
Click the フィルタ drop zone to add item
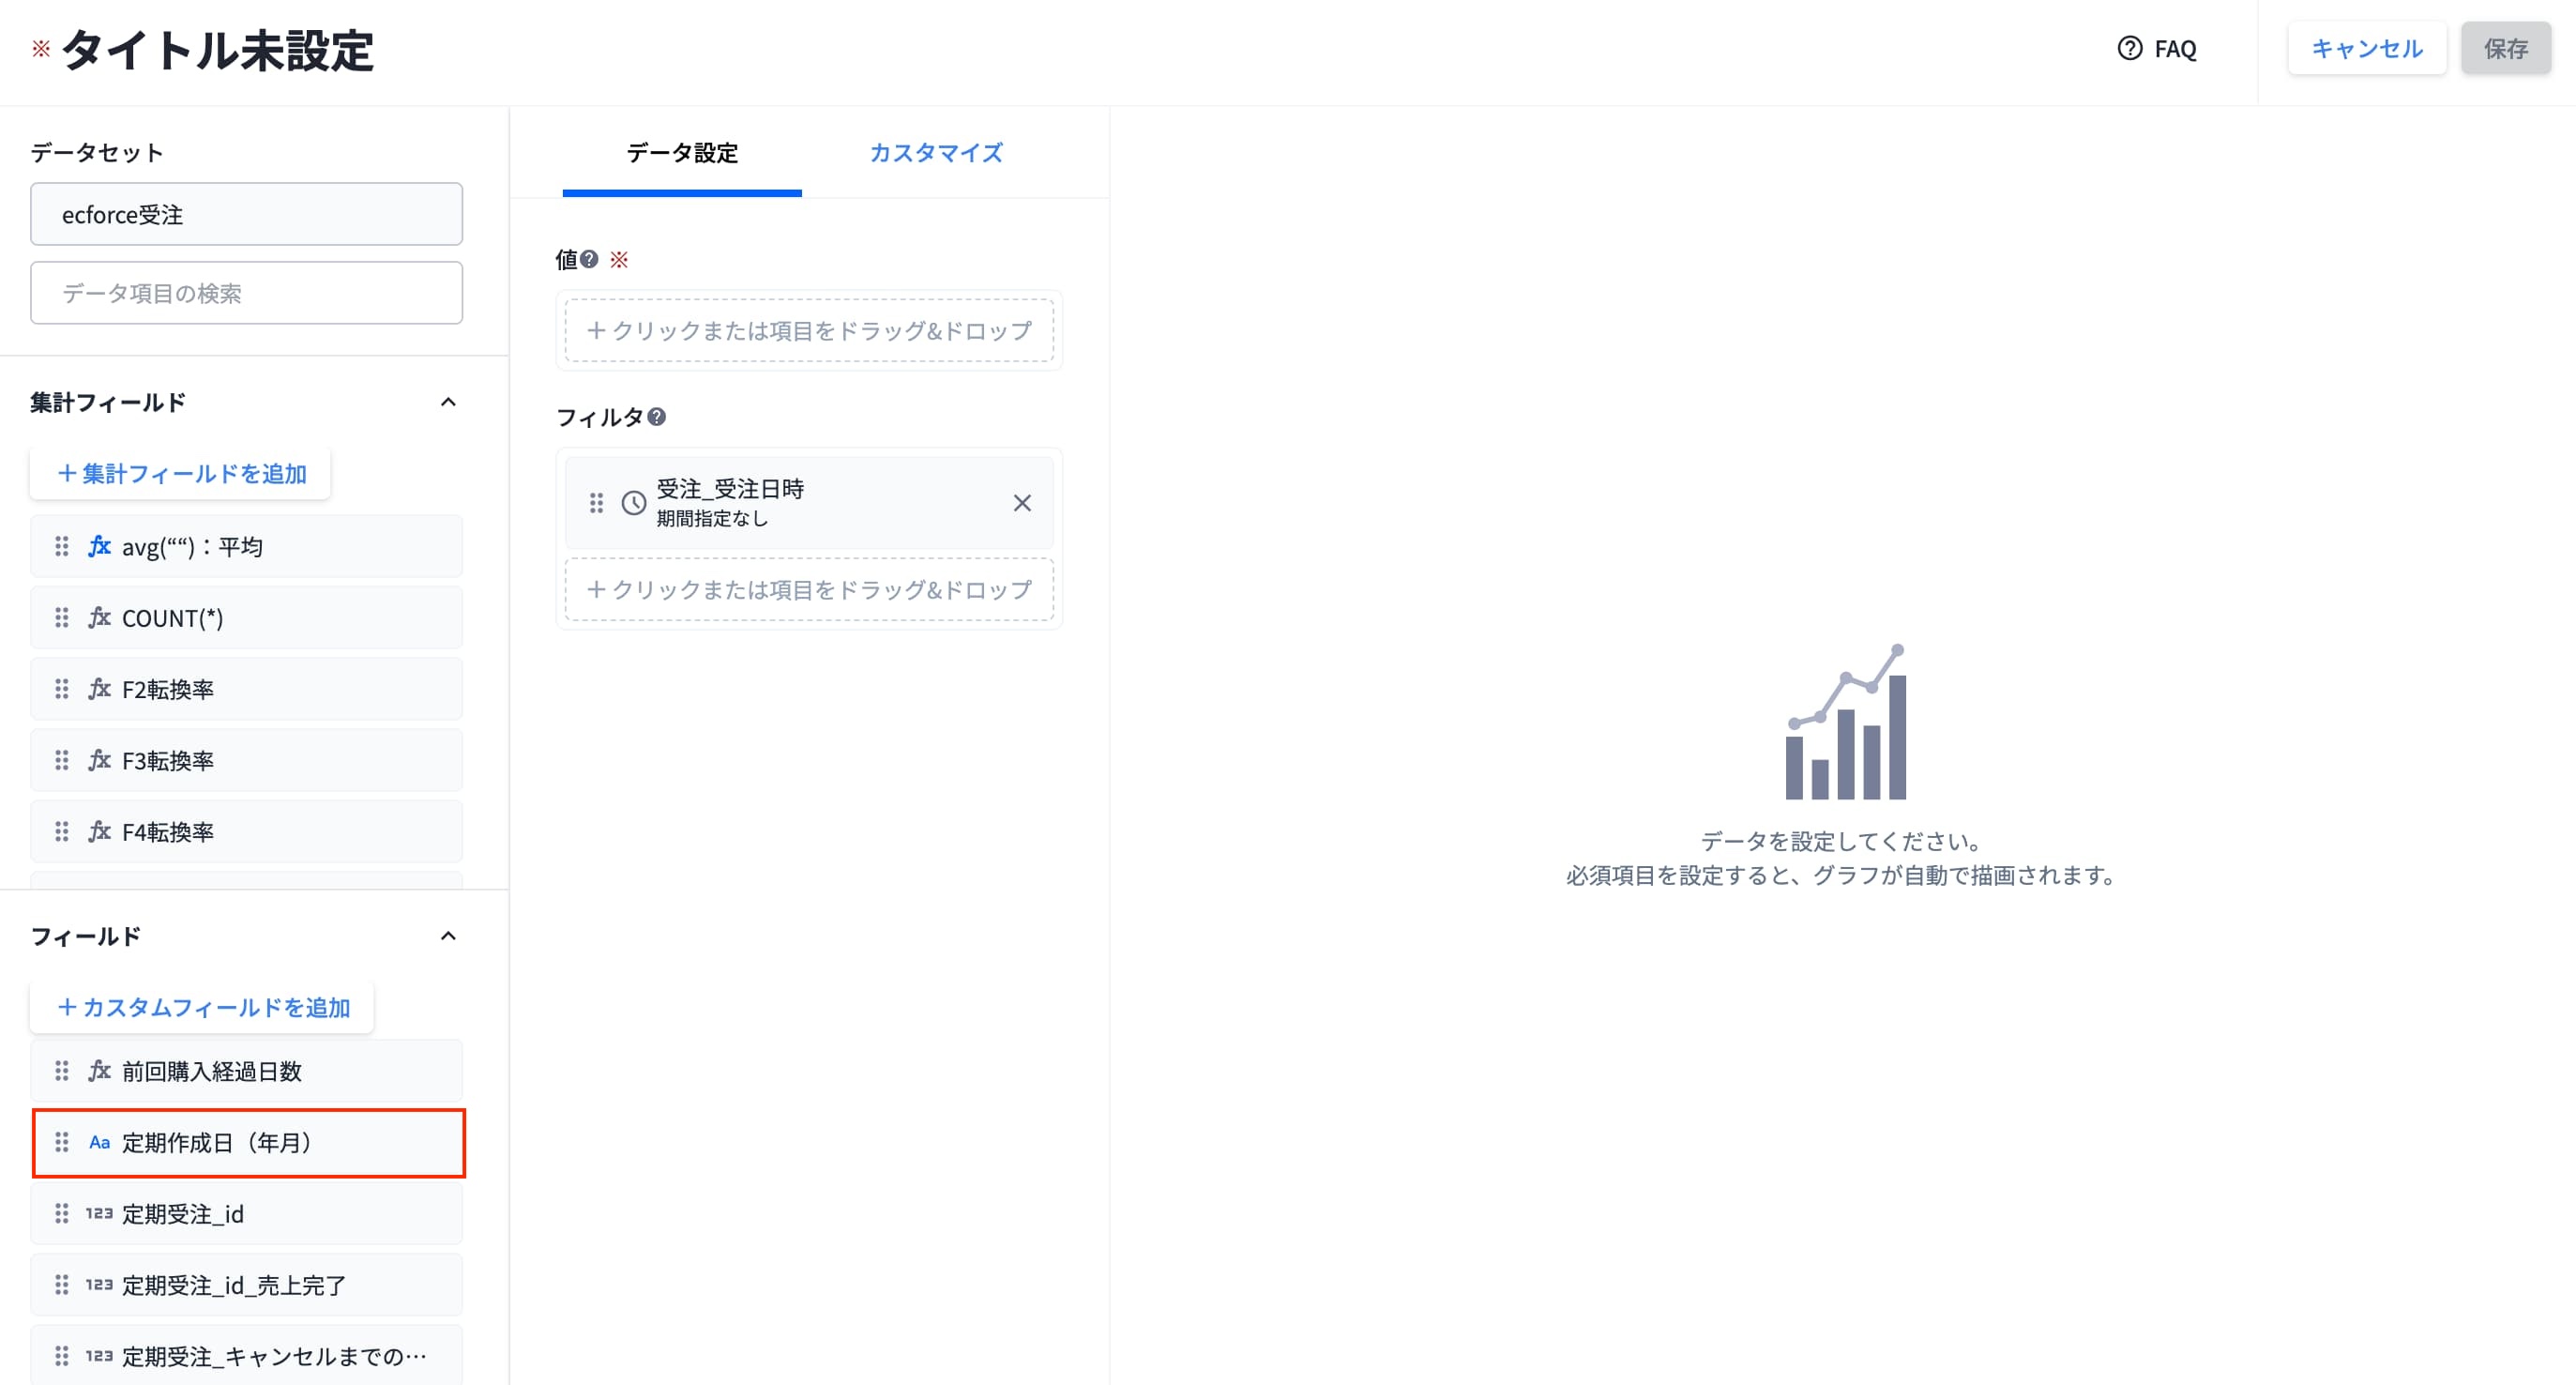(809, 589)
